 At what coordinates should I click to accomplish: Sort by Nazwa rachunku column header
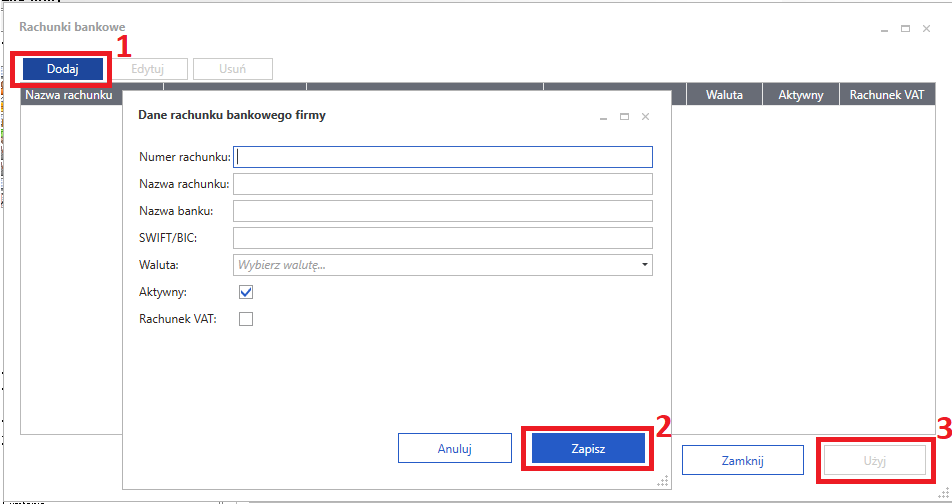70,96
